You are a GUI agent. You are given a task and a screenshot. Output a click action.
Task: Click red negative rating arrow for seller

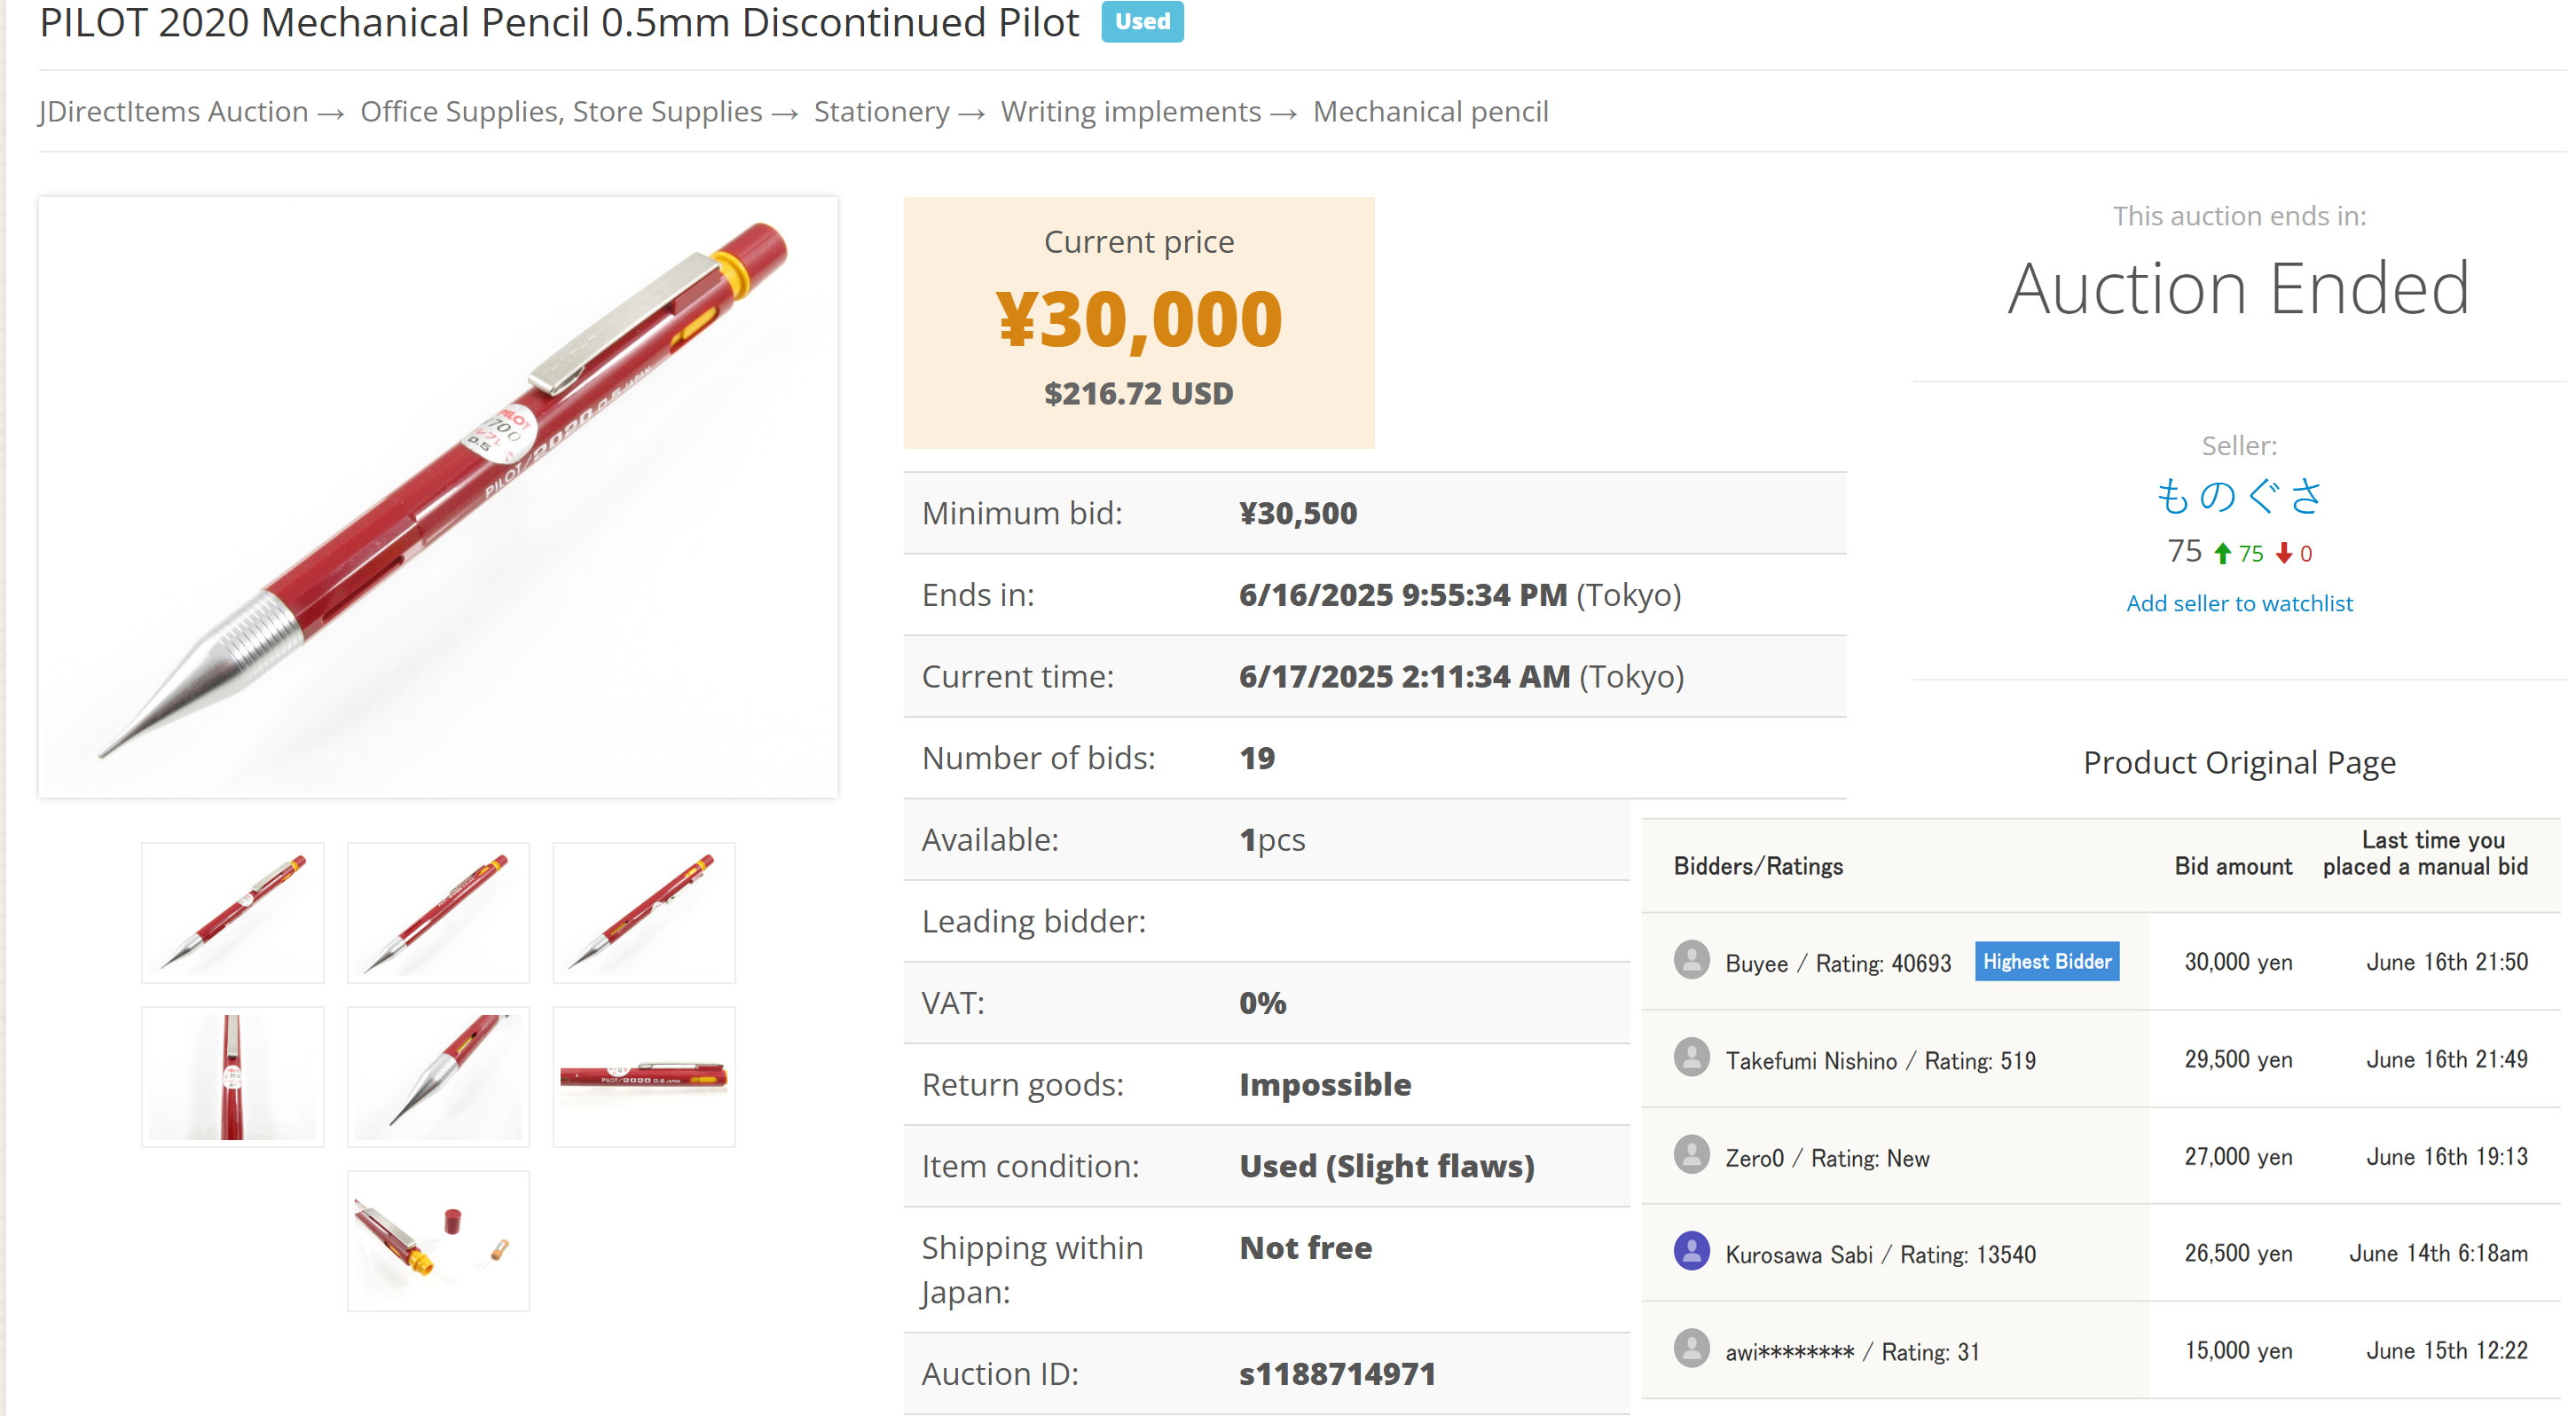[x=2284, y=553]
